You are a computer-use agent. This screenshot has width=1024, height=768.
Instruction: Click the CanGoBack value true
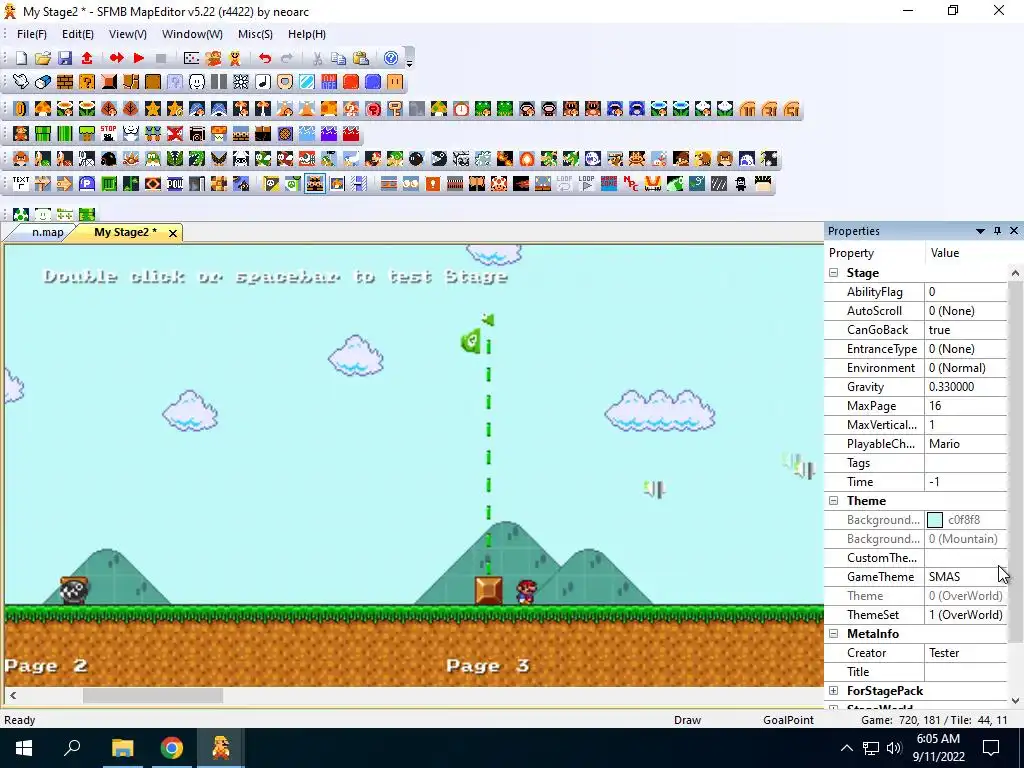coord(966,330)
